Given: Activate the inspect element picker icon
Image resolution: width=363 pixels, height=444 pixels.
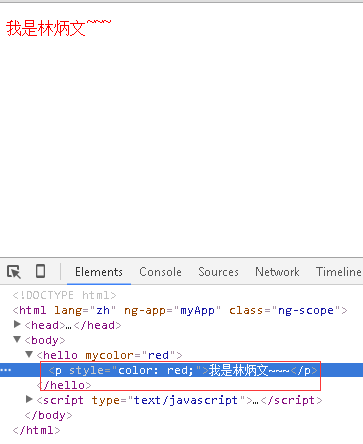Looking at the screenshot, I should point(14,272).
